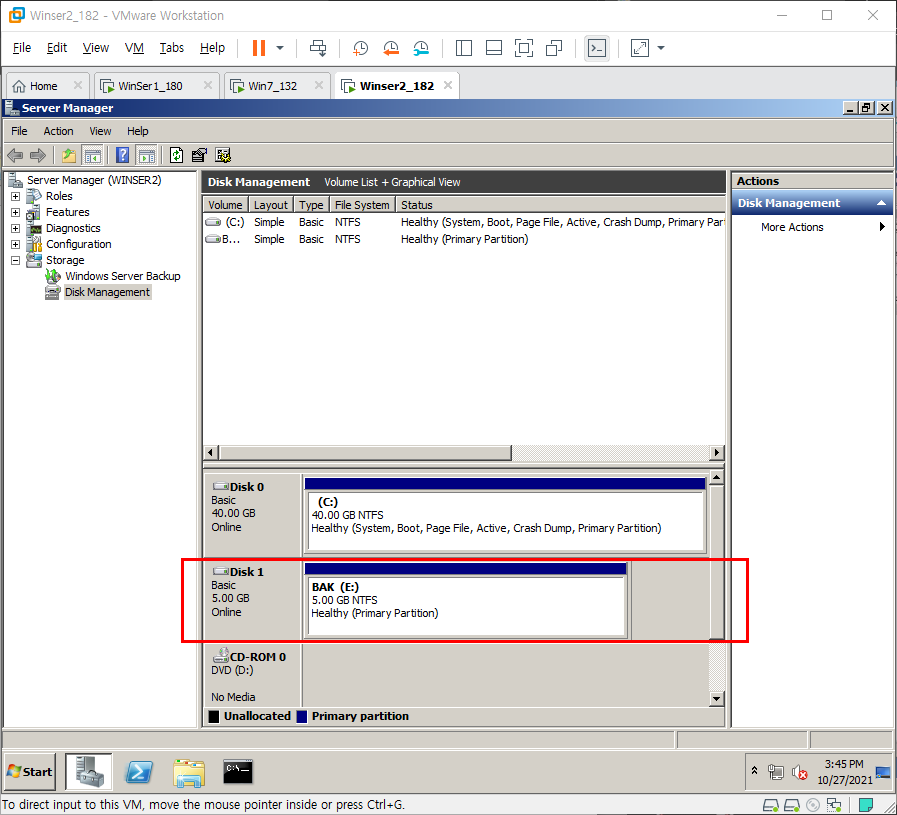Open Server Manager from the taskbar
The image size is (897, 815).
pyautogui.click(x=89, y=772)
